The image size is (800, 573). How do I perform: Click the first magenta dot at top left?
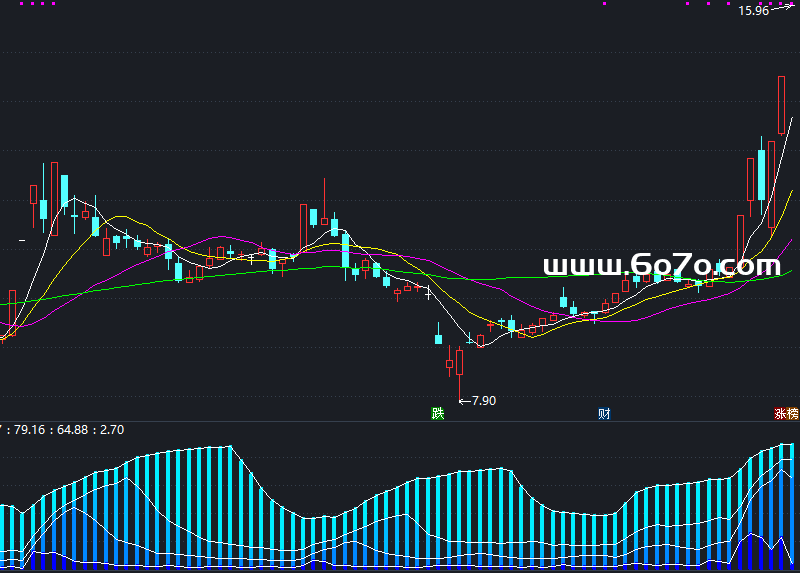point(23,4)
